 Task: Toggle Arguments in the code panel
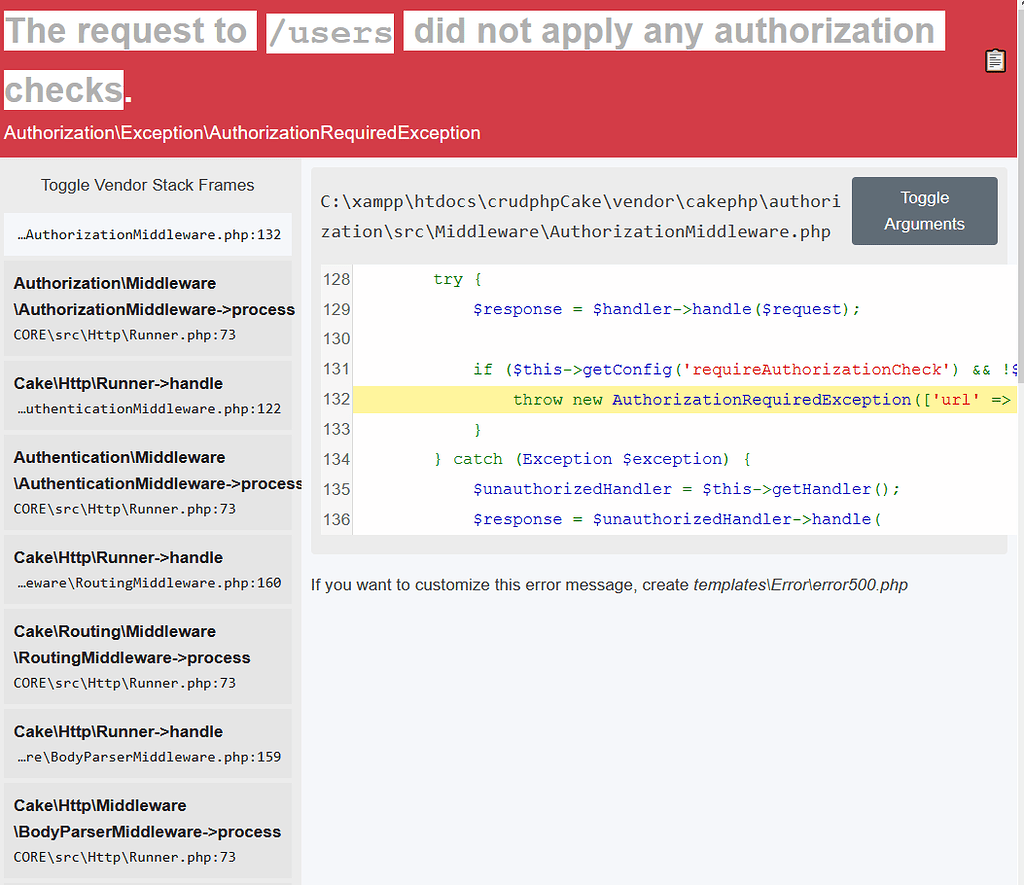tap(923, 211)
